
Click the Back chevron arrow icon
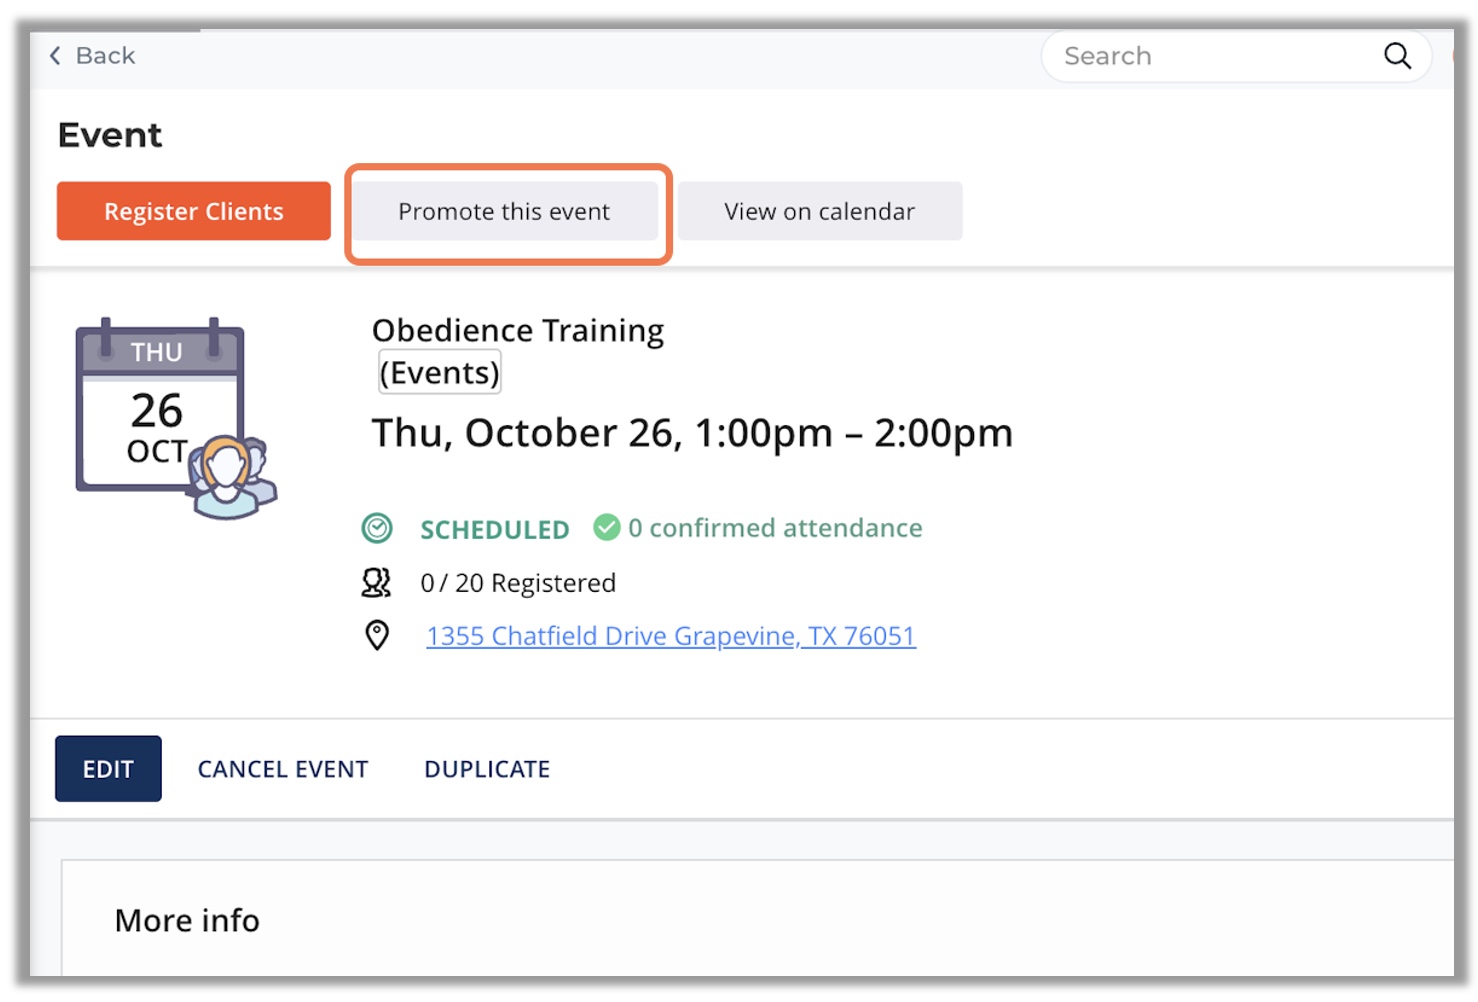coord(55,56)
